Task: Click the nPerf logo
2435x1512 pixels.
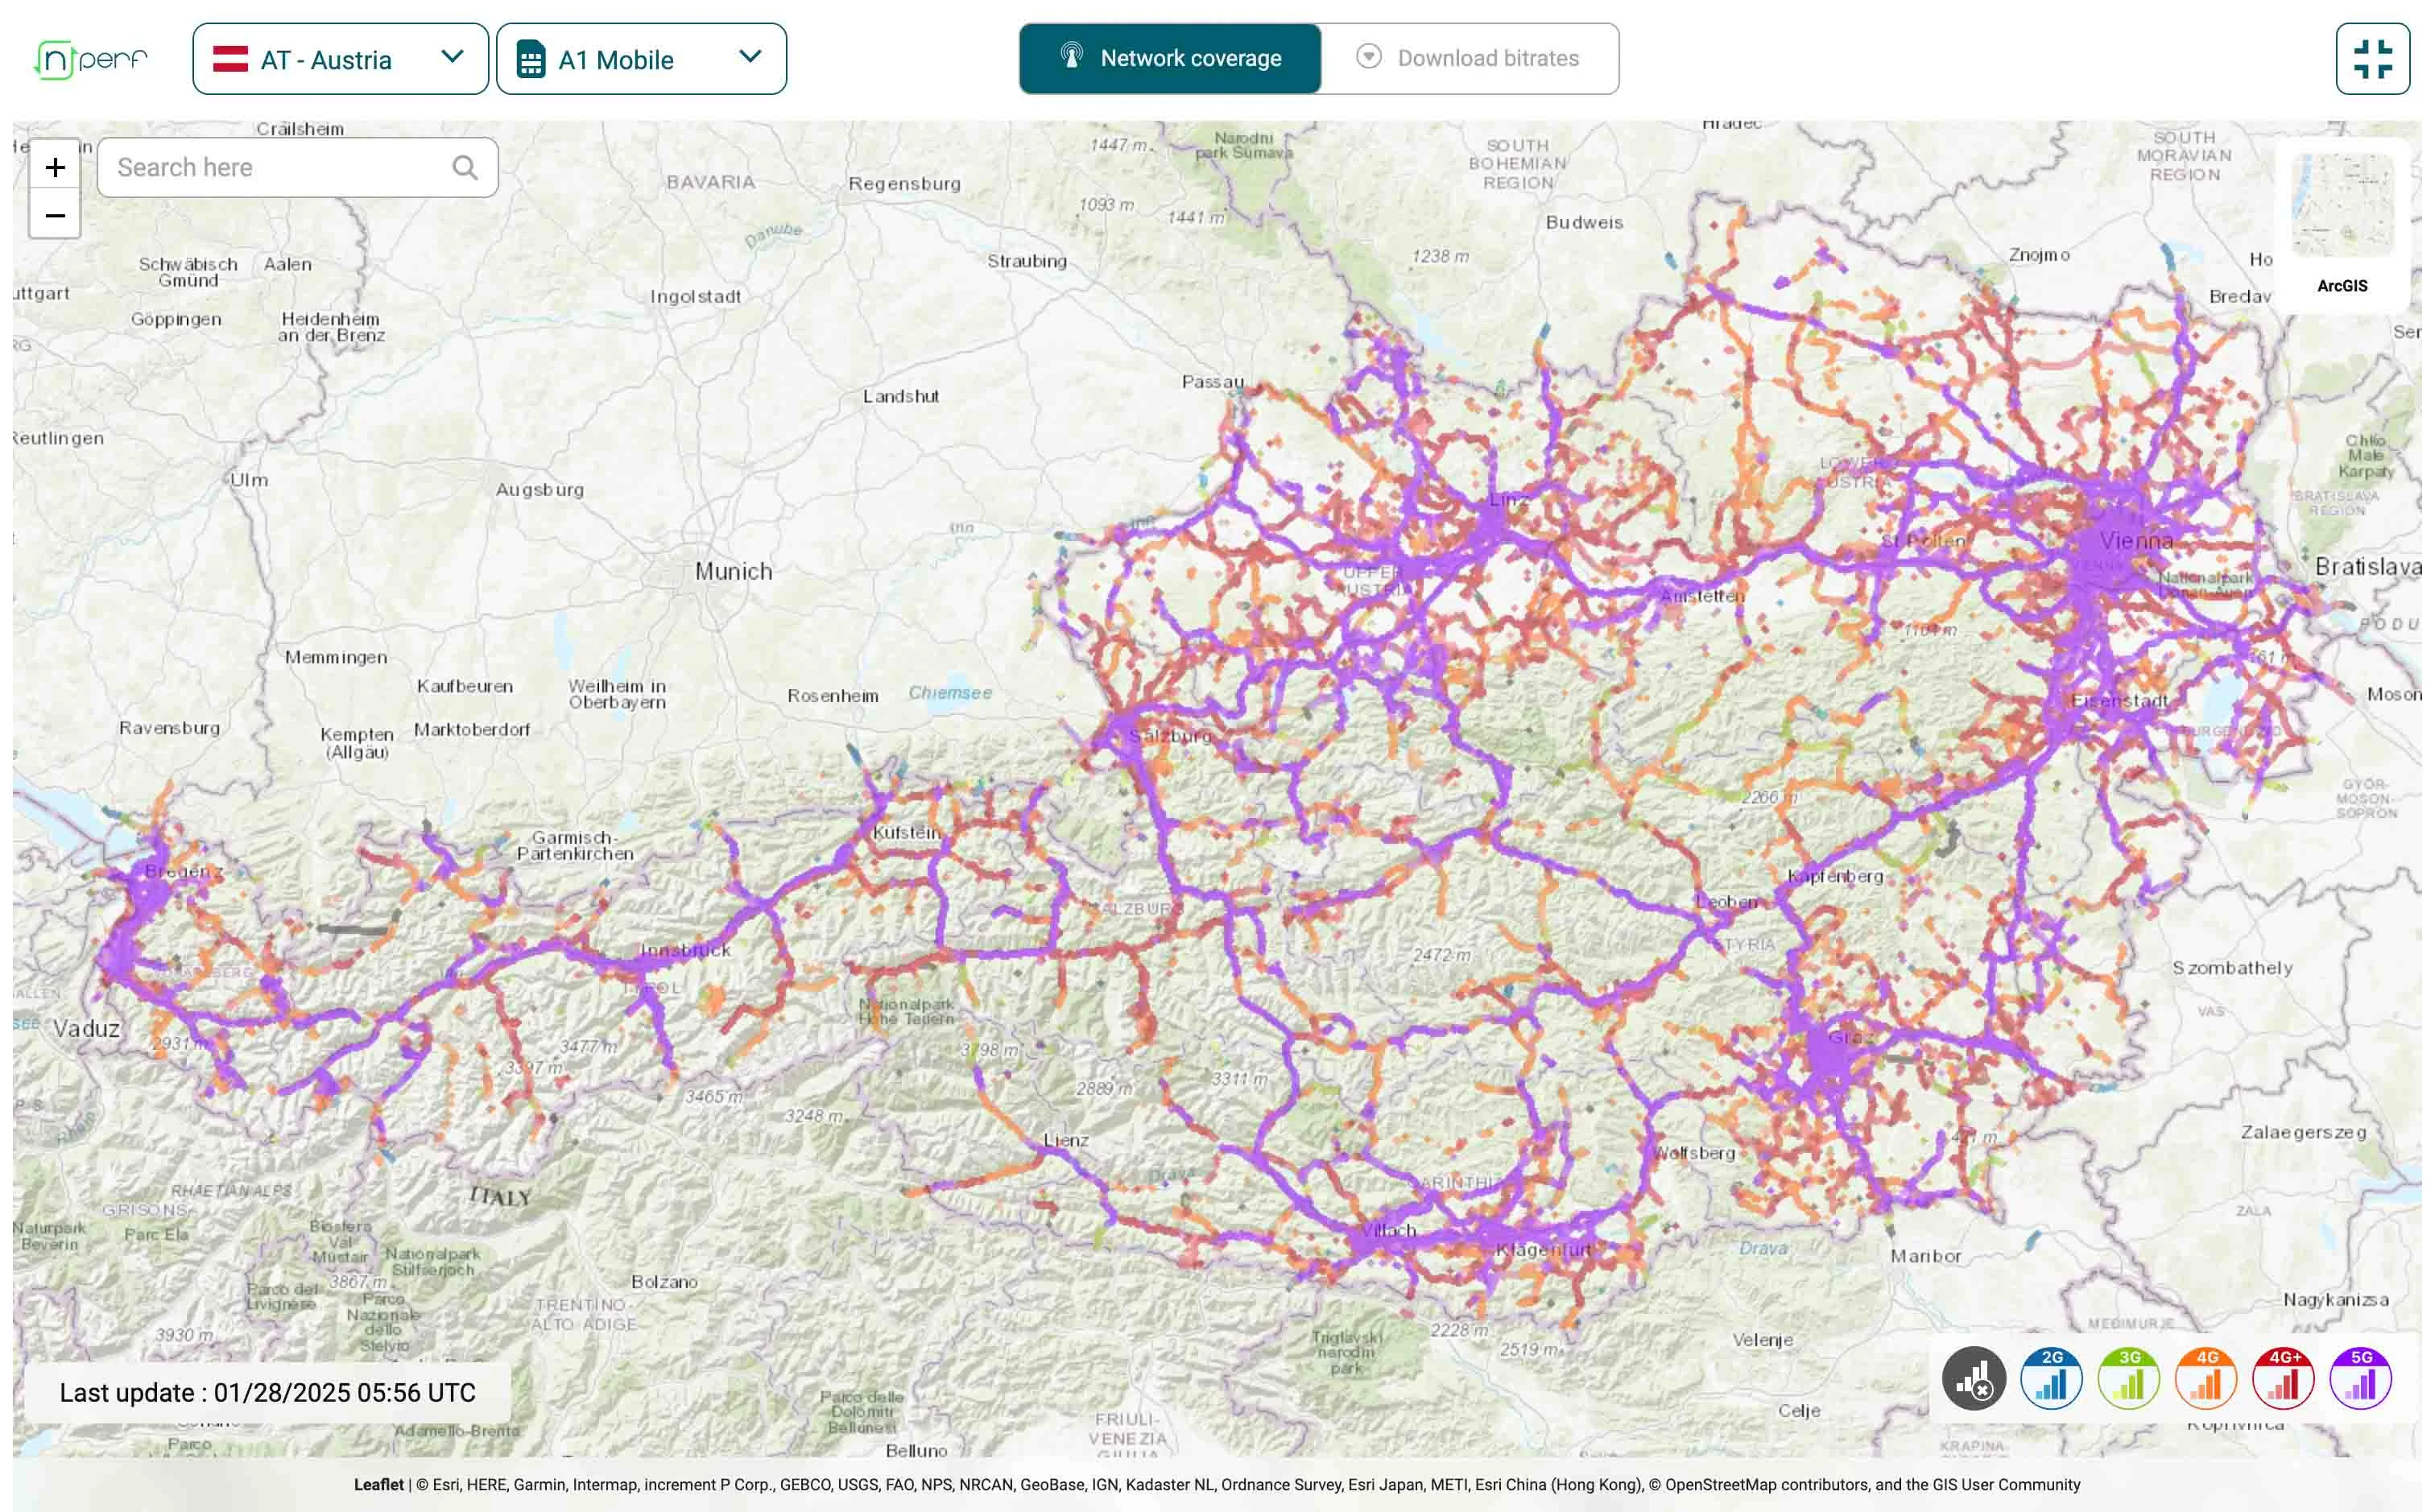Action: pyautogui.click(x=91, y=59)
